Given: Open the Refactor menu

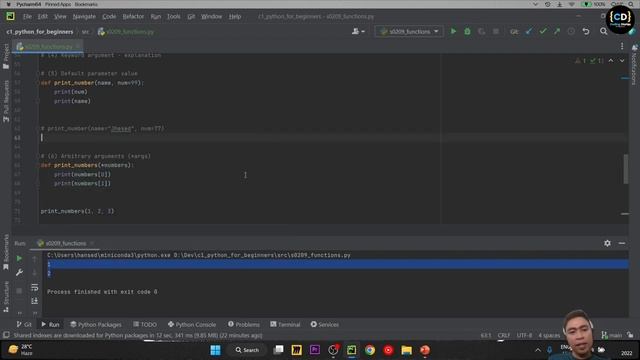Looking at the screenshot, I should click(133, 16).
